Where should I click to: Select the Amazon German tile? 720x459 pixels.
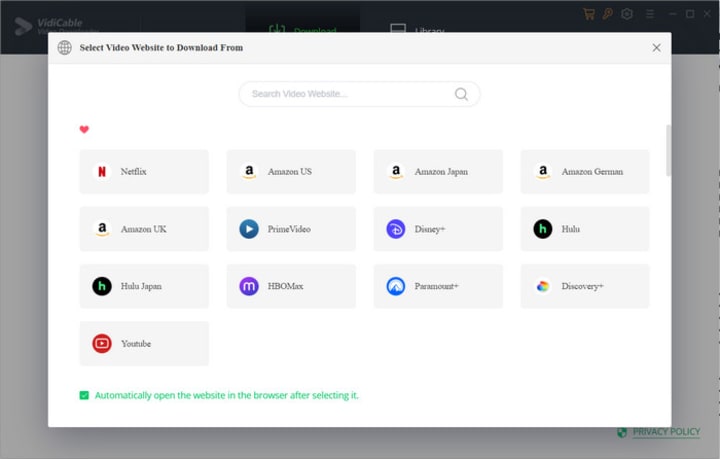pyautogui.click(x=585, y=171)
